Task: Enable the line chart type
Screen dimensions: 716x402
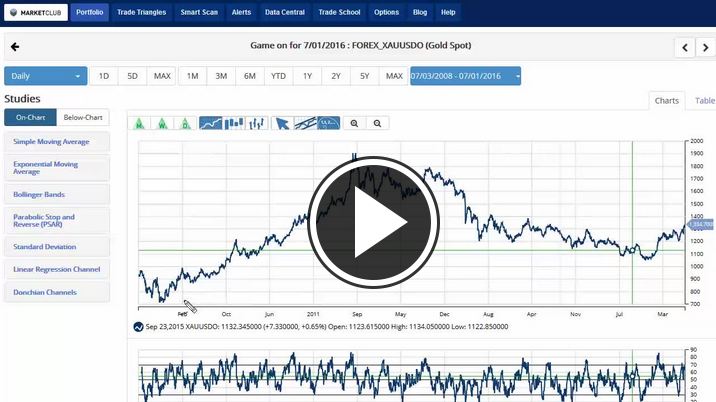Action: pyautogui.click(x=210, y=123)
